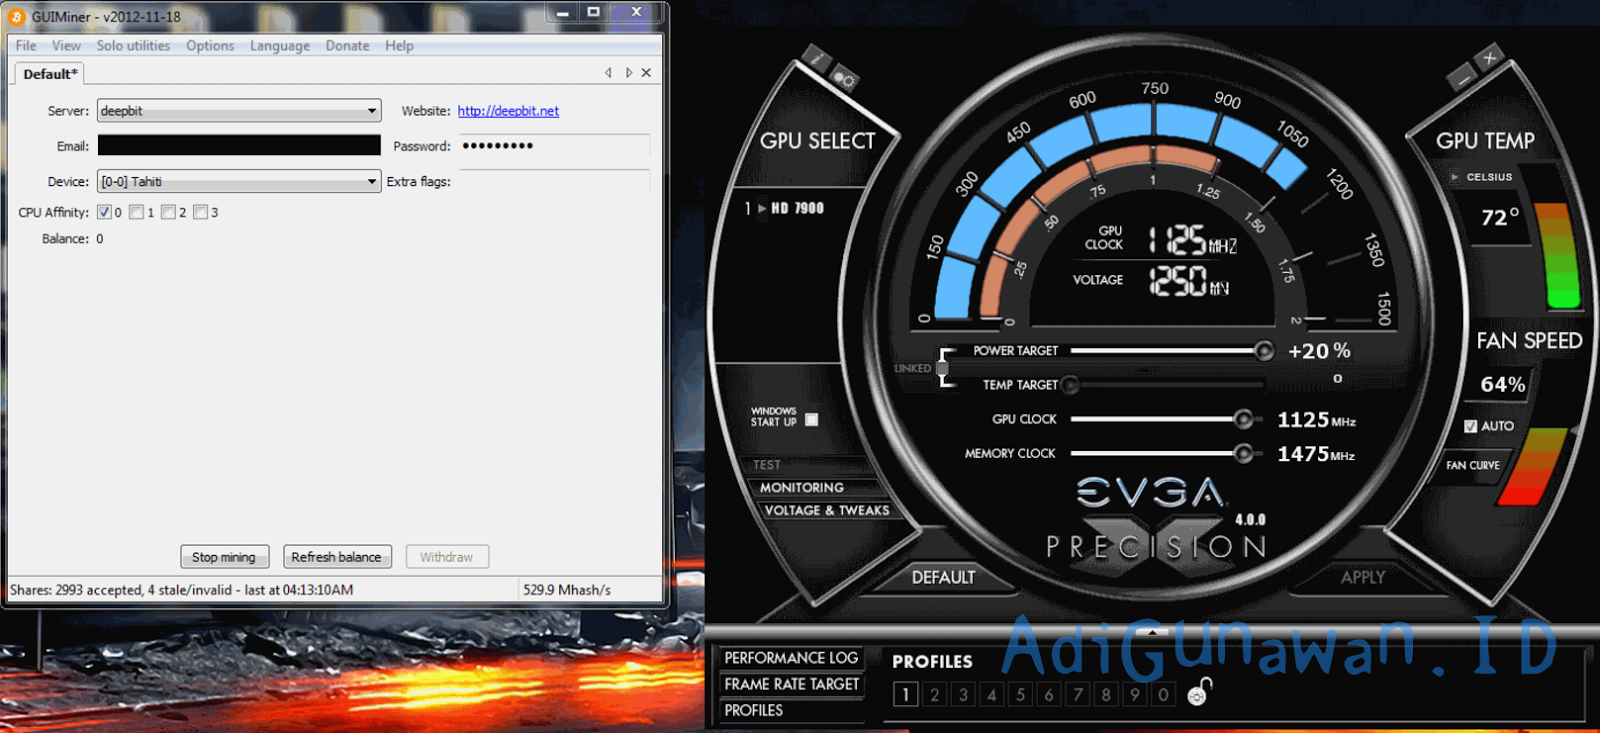1600x733 pixels.
Task: Open the View menu
Action: coord(66,46)
